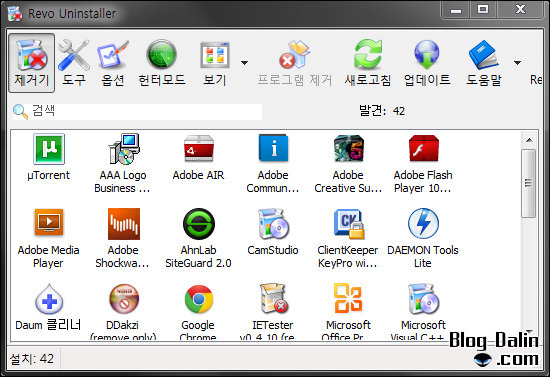Select the Daum 클리너 program icon
This screenshot has width=550, height=377.
click(x=49, y=299)
